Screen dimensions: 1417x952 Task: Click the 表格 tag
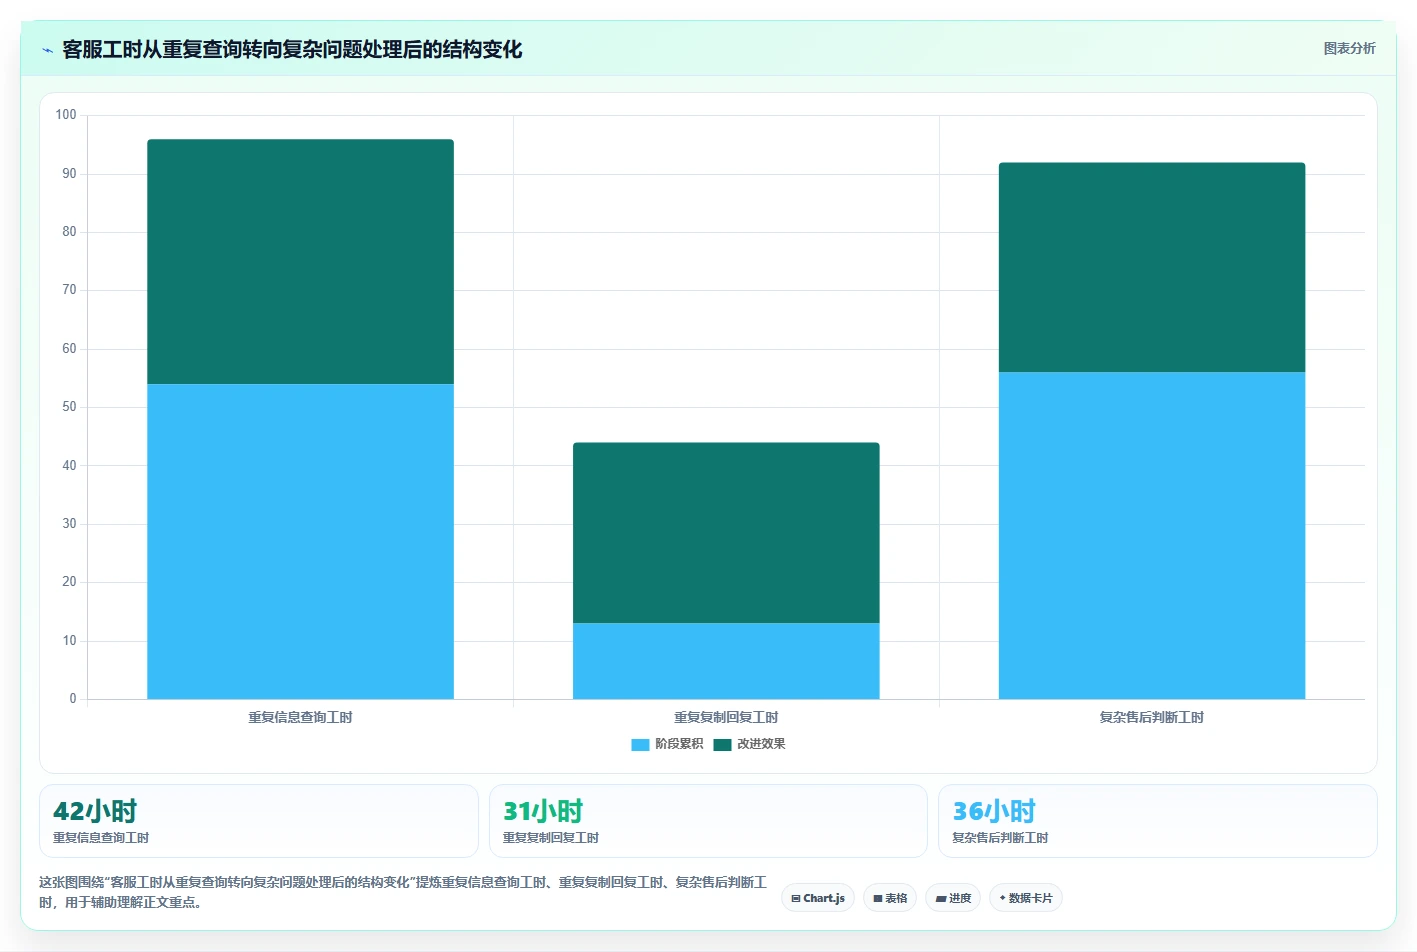point(890,898)
